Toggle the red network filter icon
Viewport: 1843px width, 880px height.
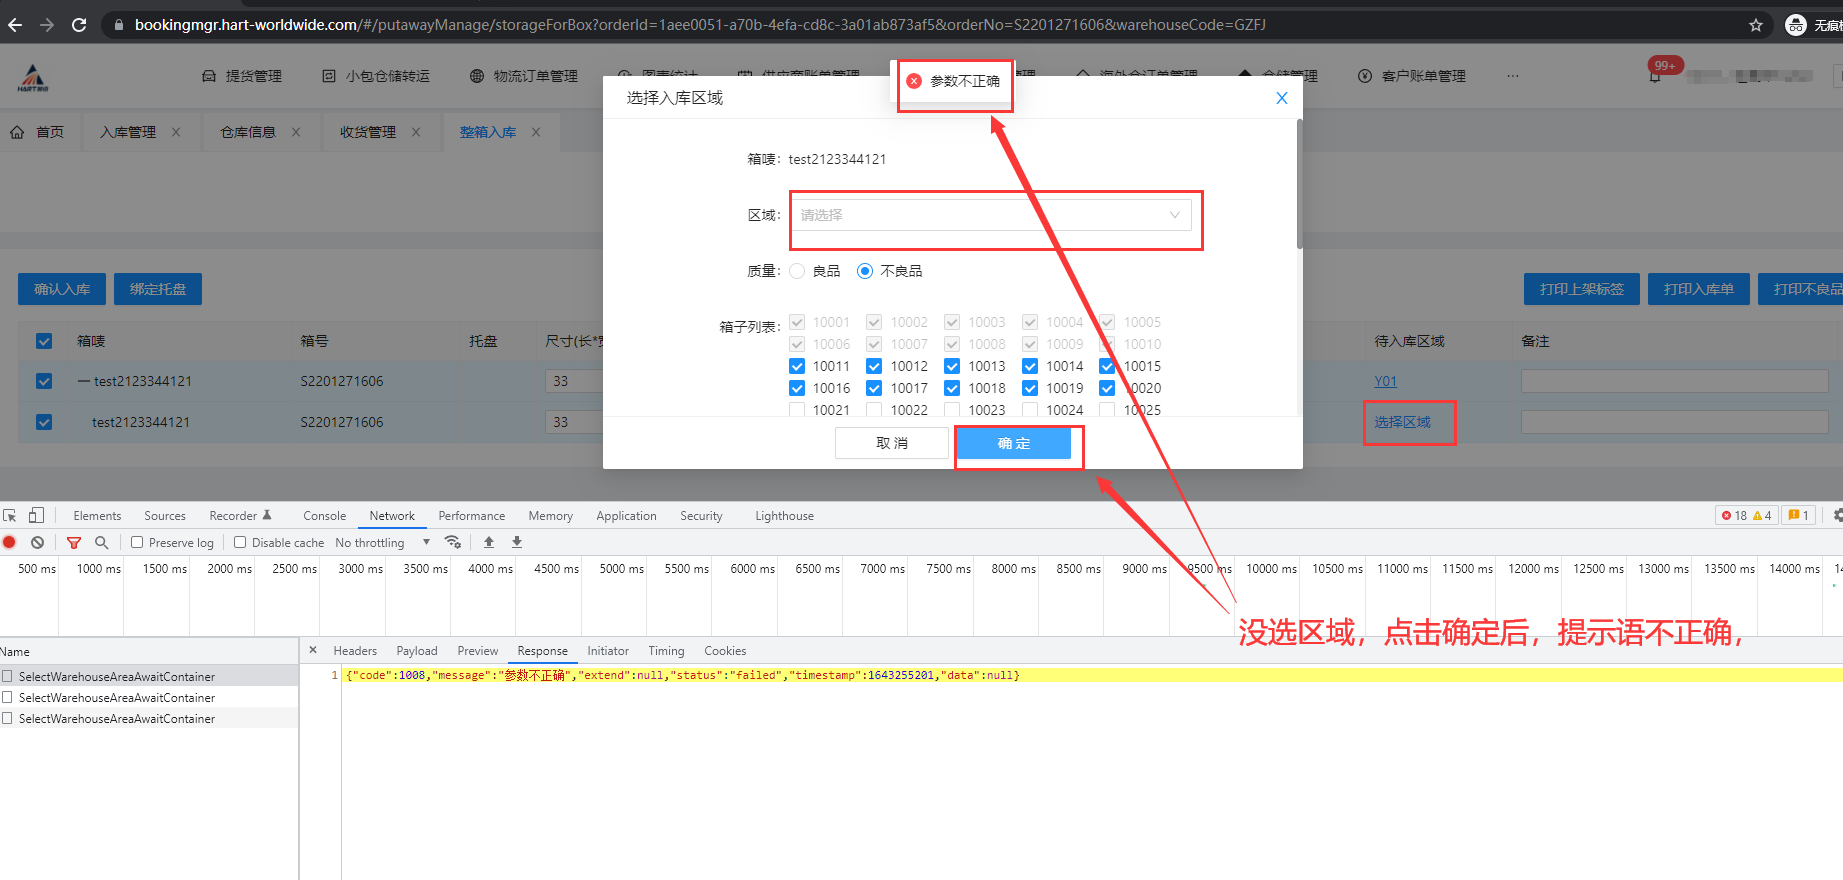(x=73, y=542)
